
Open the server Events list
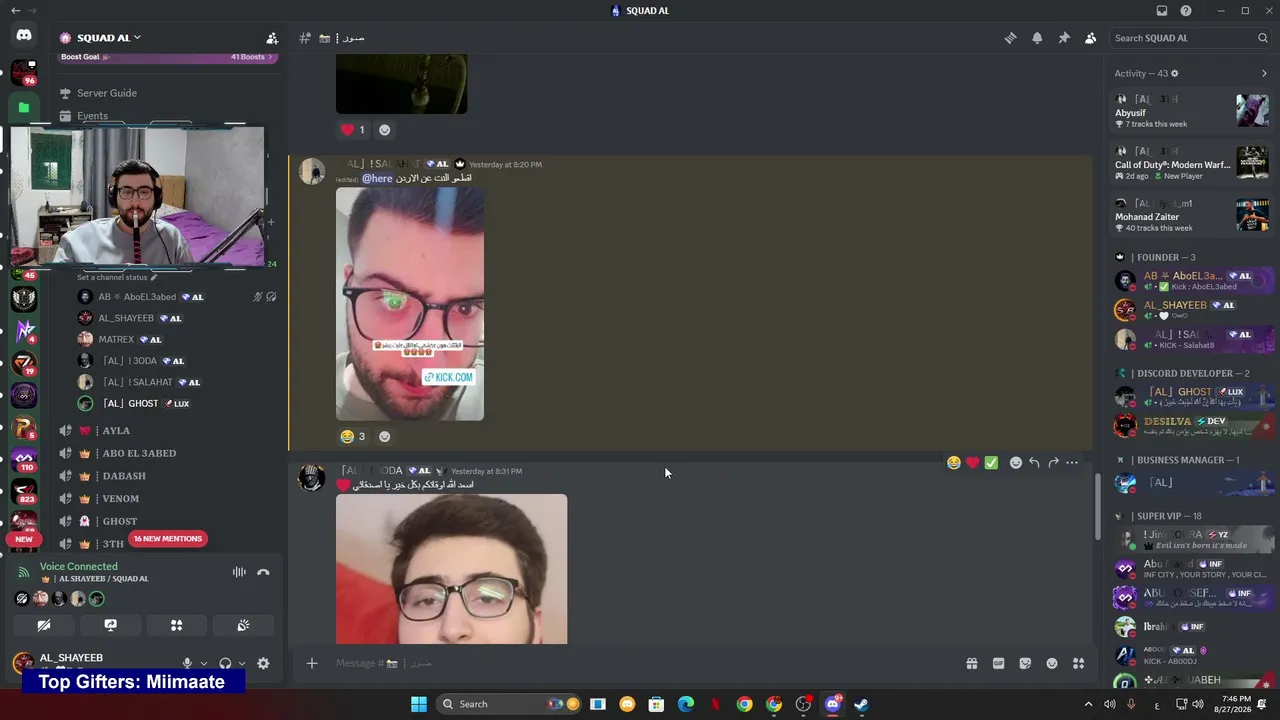coord(92,116)
